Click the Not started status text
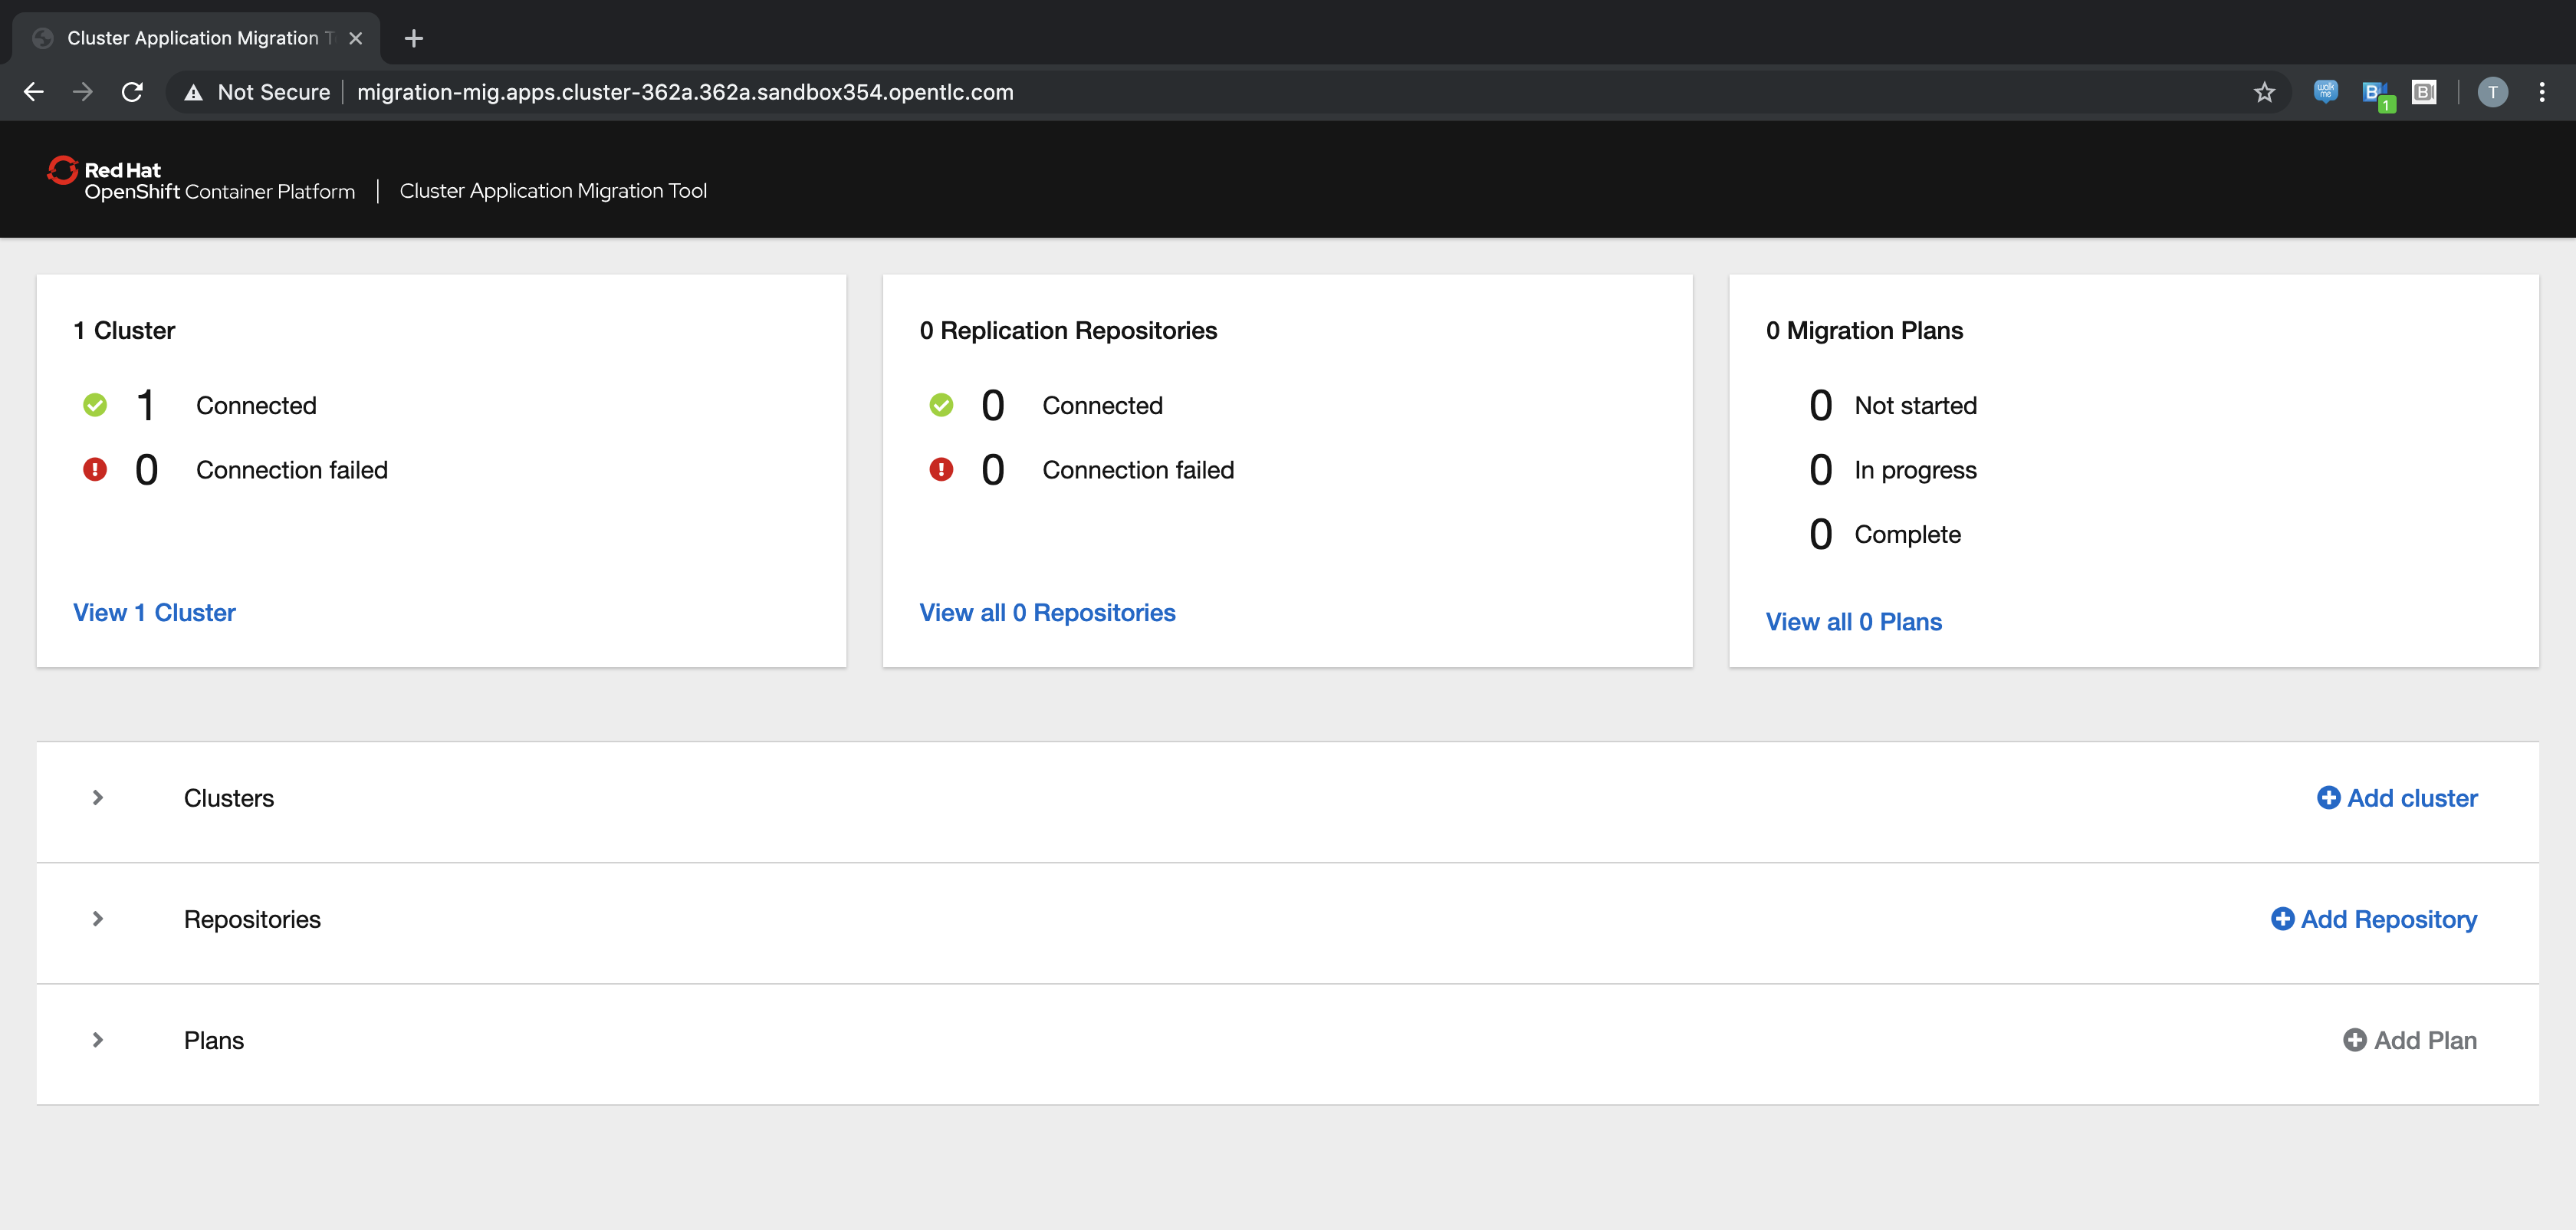Image resolution: width=2576 pixels, height=1230 pixels. coord(1915,405)
